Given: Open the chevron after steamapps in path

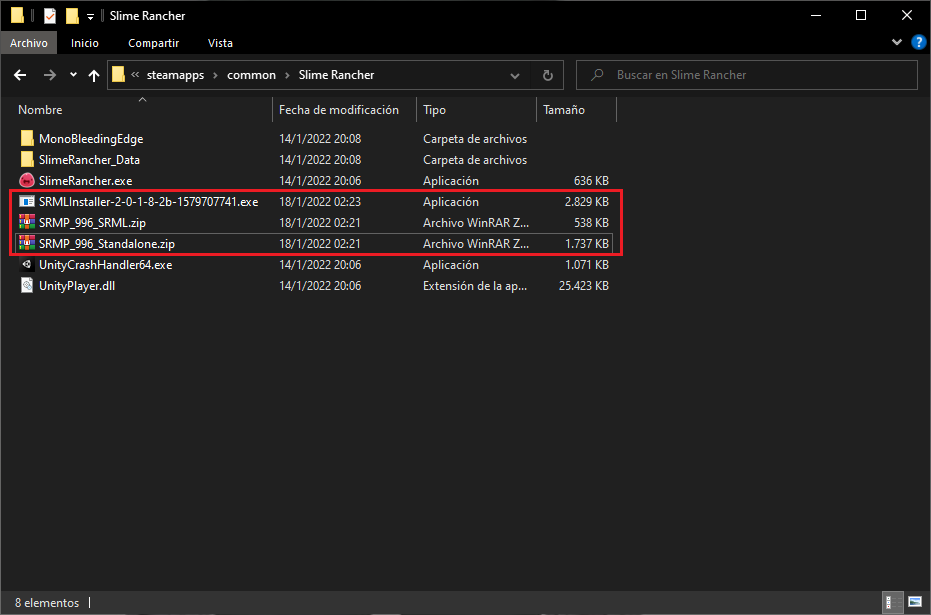Looking at the screenshot, I should 215,75.
